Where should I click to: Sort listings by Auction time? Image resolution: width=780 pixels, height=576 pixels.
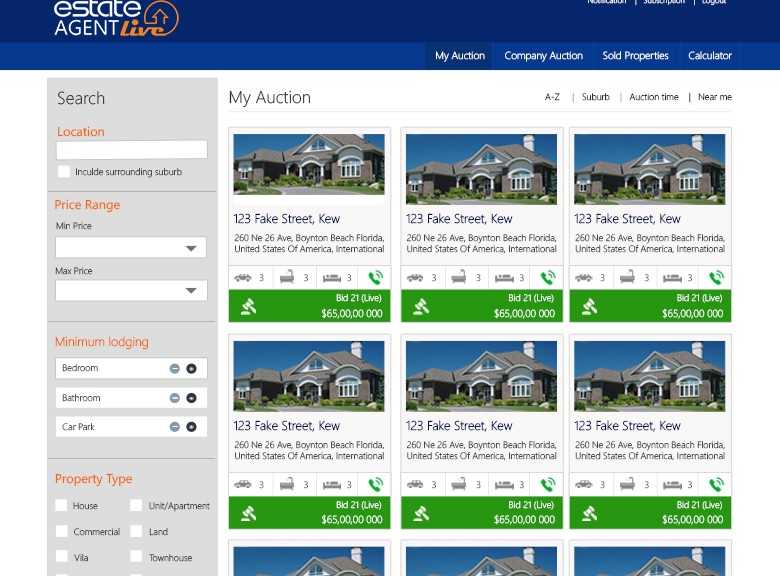pos(654,97)
